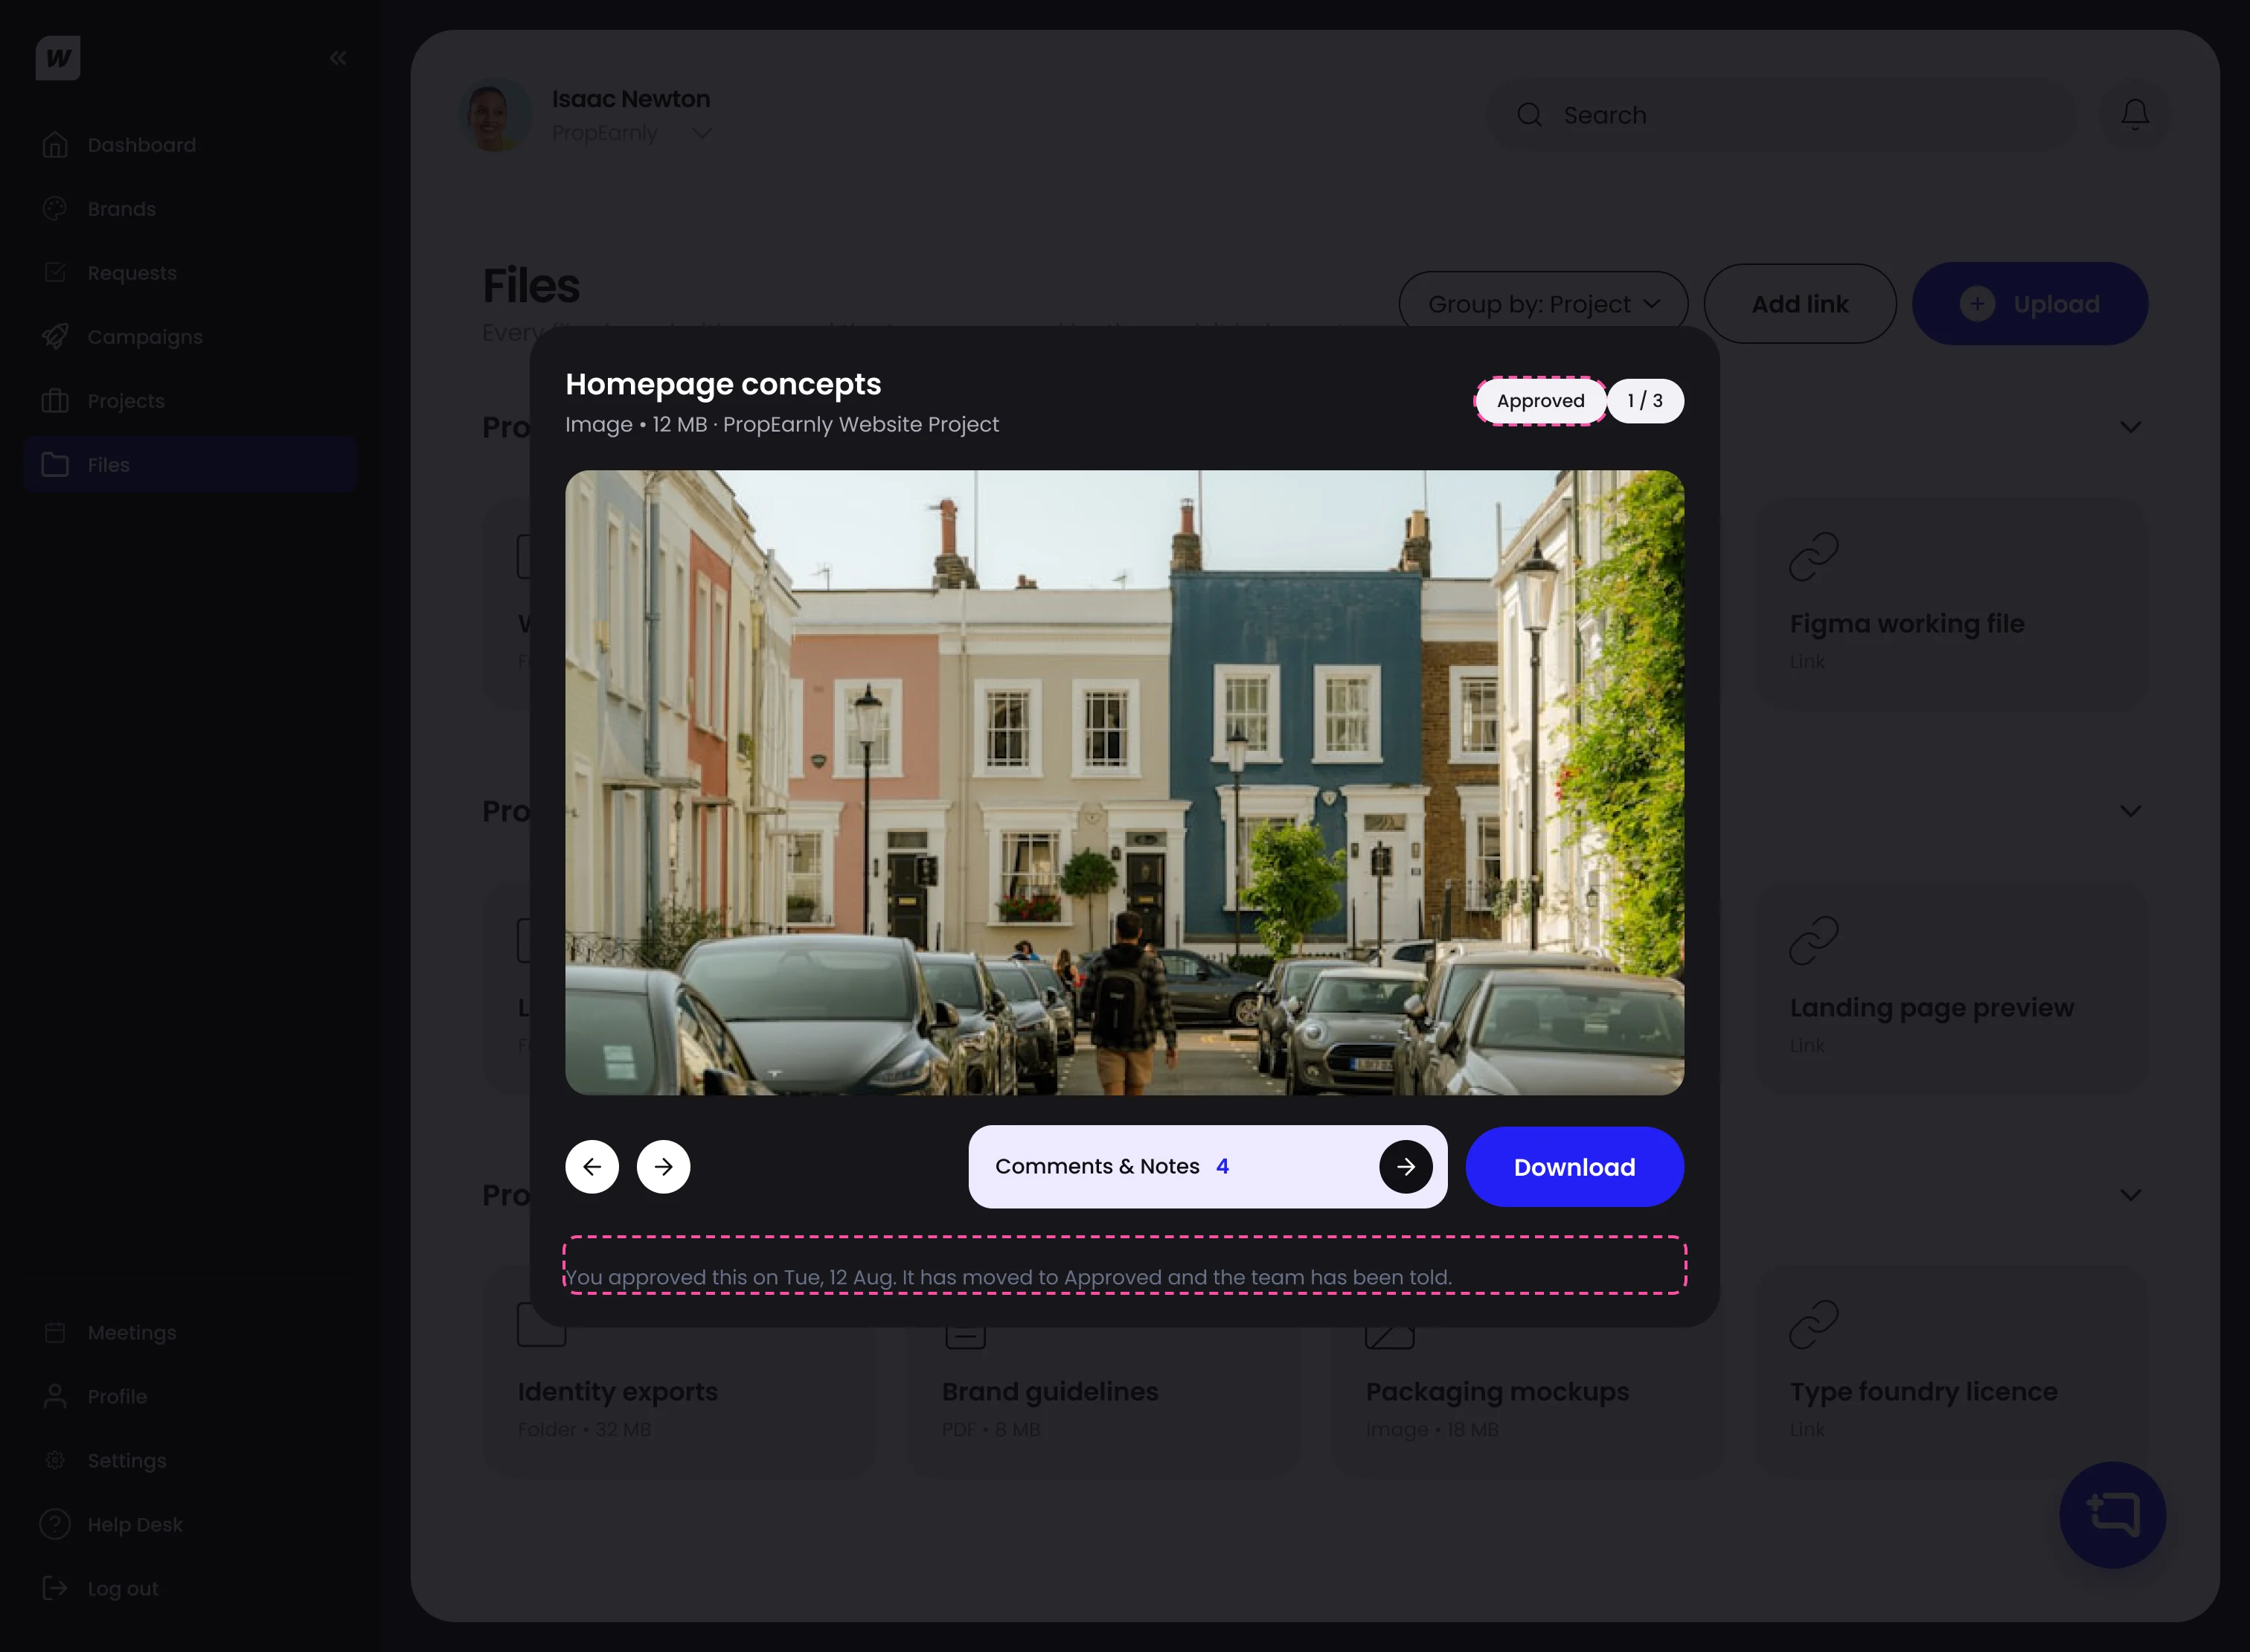Open the notifications bell
This screenshot has height=1652, width=2250.
coord(2135,115)
